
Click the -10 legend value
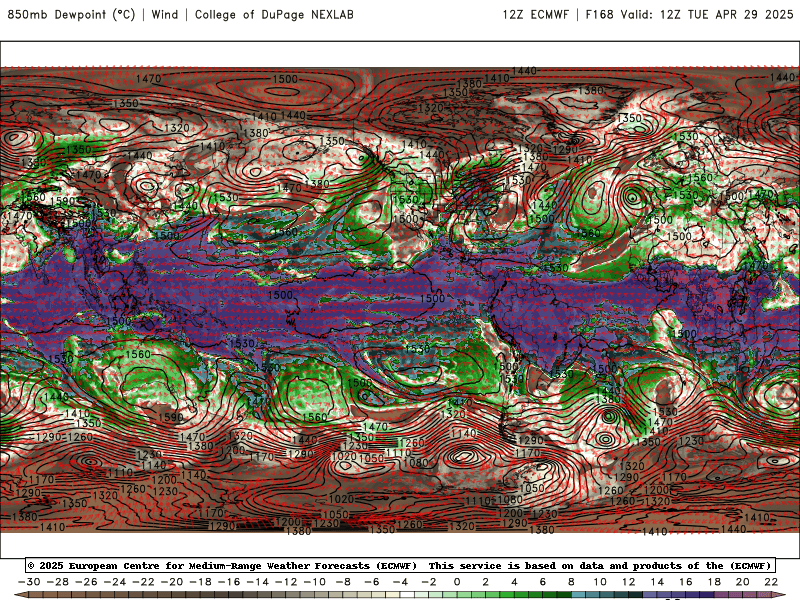pyautogui.click(x=314, y=582)
